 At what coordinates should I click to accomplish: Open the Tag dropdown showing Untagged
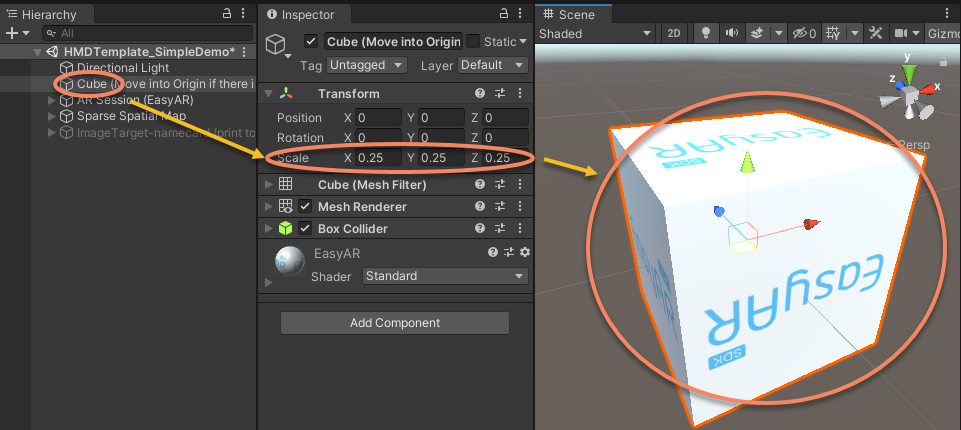point(367,65)
